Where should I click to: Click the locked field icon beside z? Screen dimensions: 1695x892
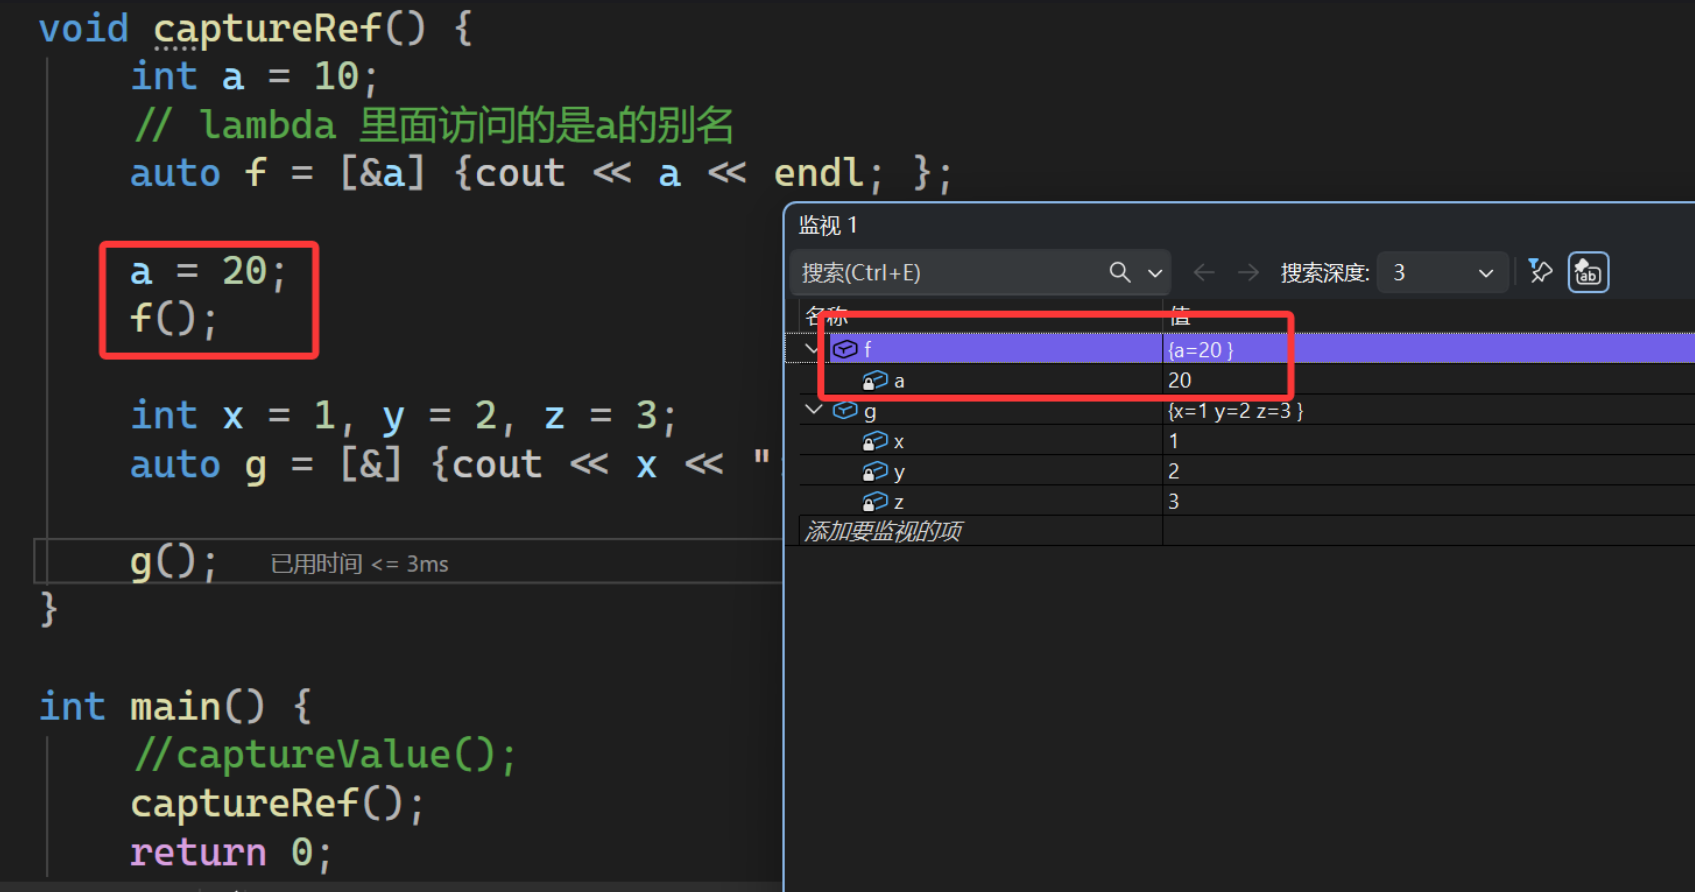[x=875, y=501]
